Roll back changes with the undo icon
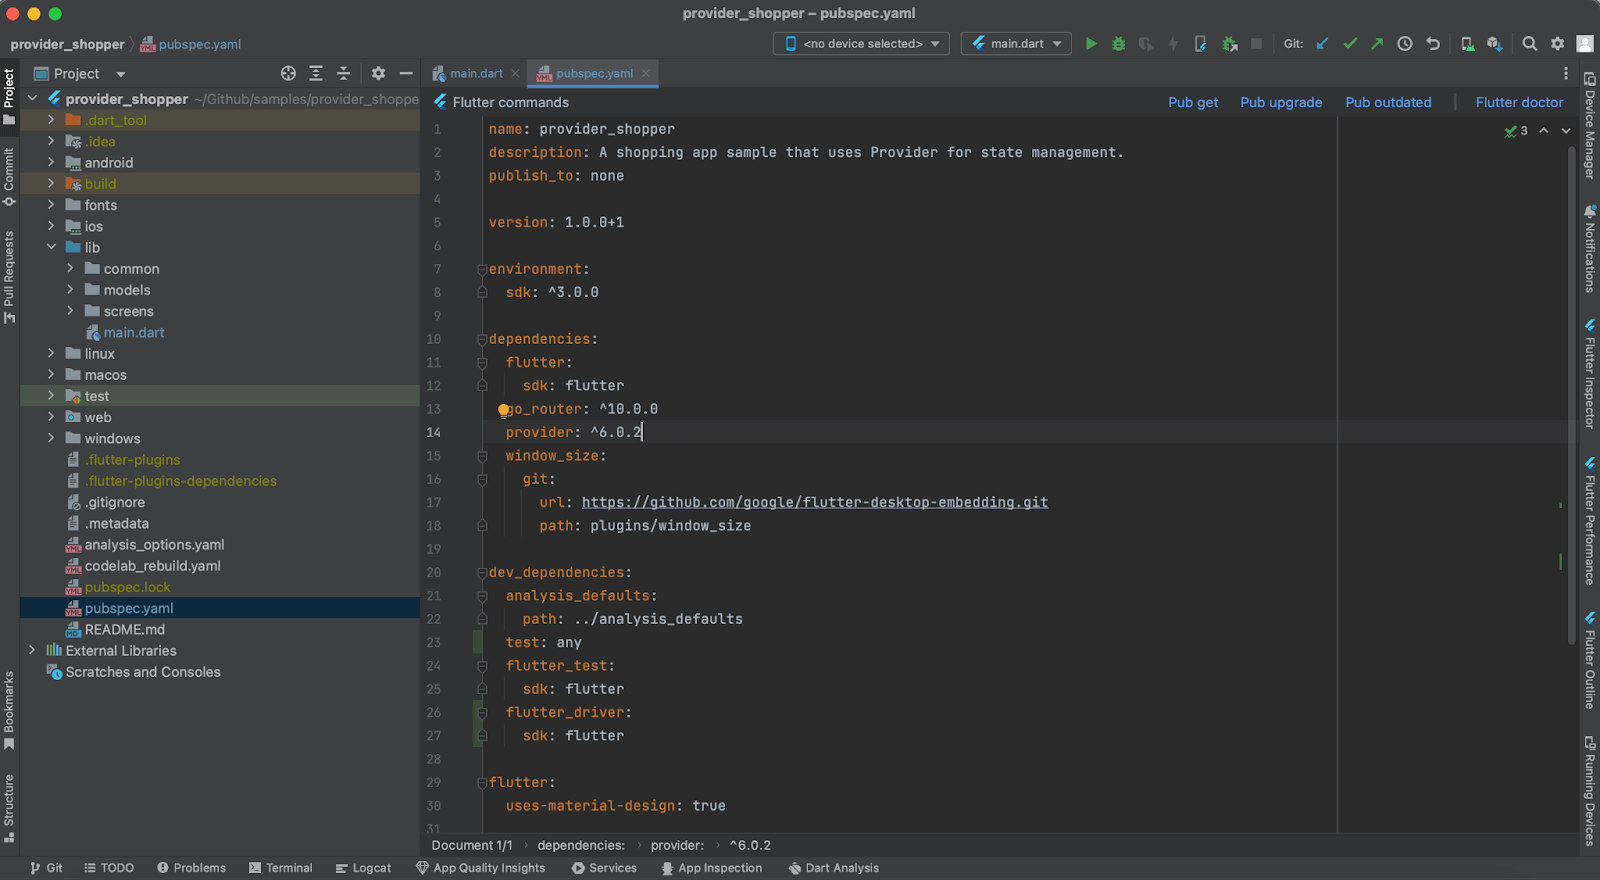 click(x=1433, y=44)
